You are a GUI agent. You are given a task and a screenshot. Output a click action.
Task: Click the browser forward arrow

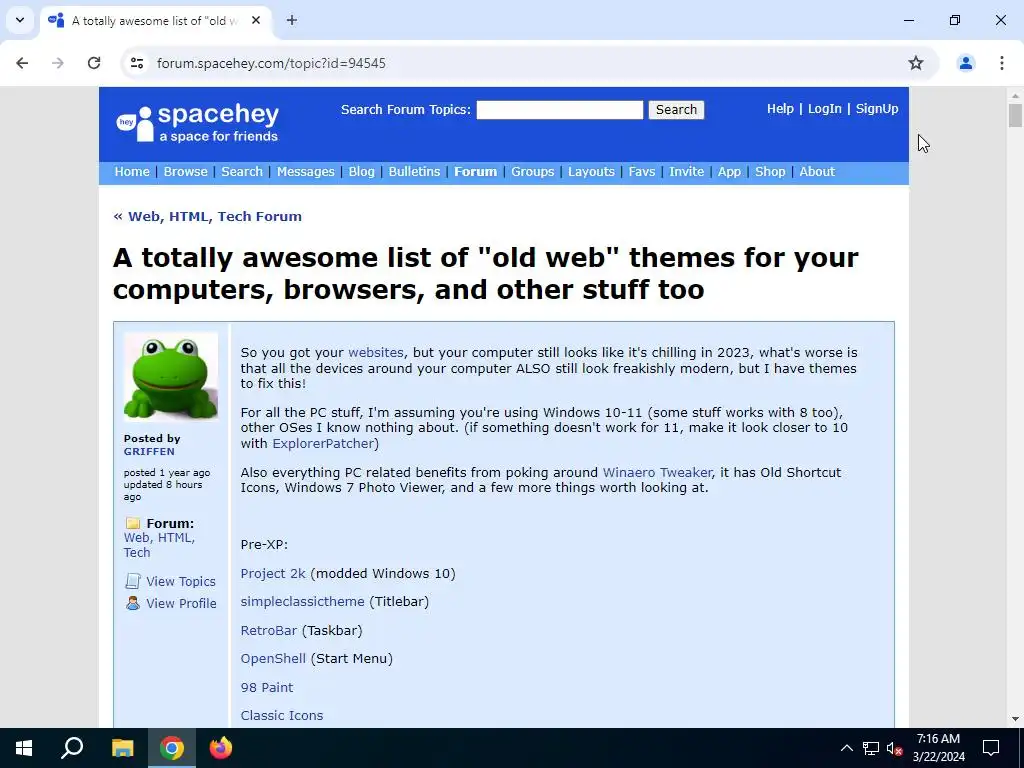click(x=58, y=63)
